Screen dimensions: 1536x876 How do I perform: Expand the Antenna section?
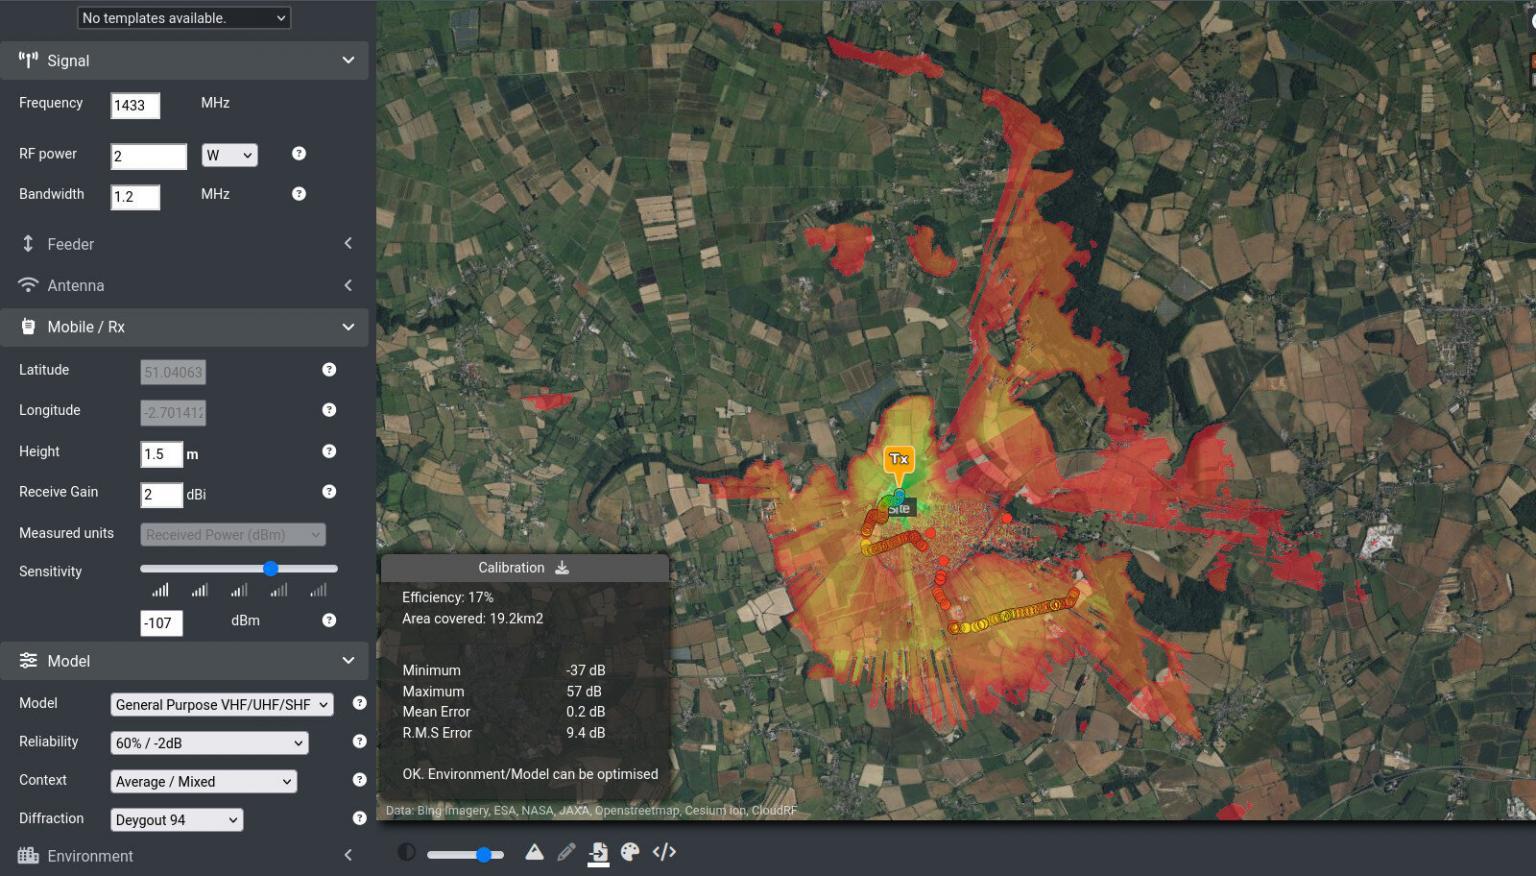pyautogui.click(x=184, y=286)
